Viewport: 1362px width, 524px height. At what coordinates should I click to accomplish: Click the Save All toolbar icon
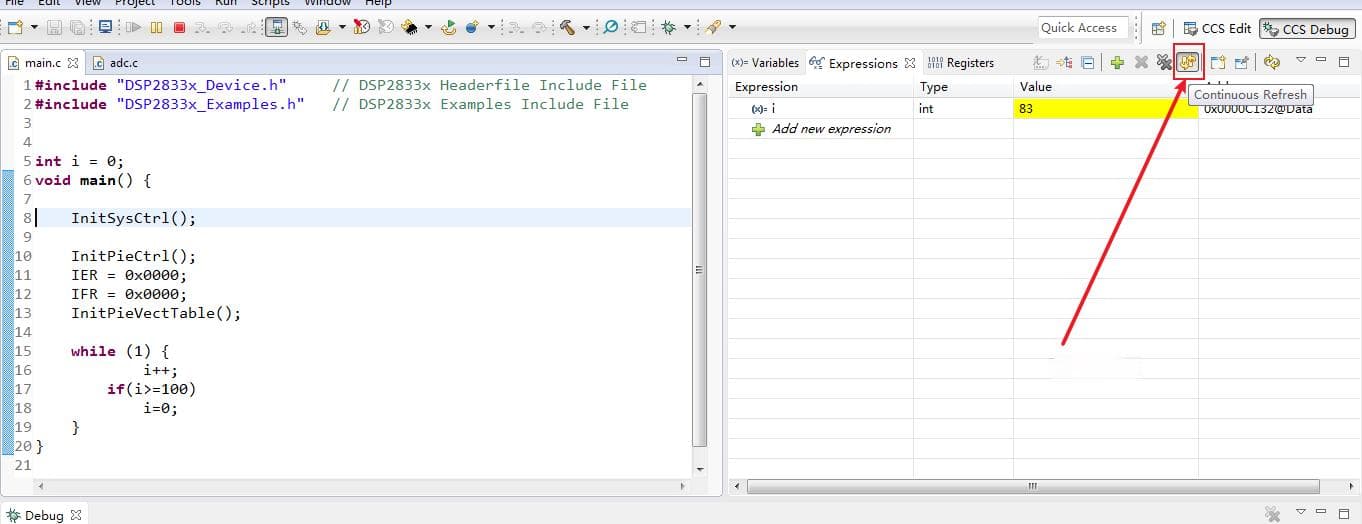pyautogui.click(x=75, y=27)
